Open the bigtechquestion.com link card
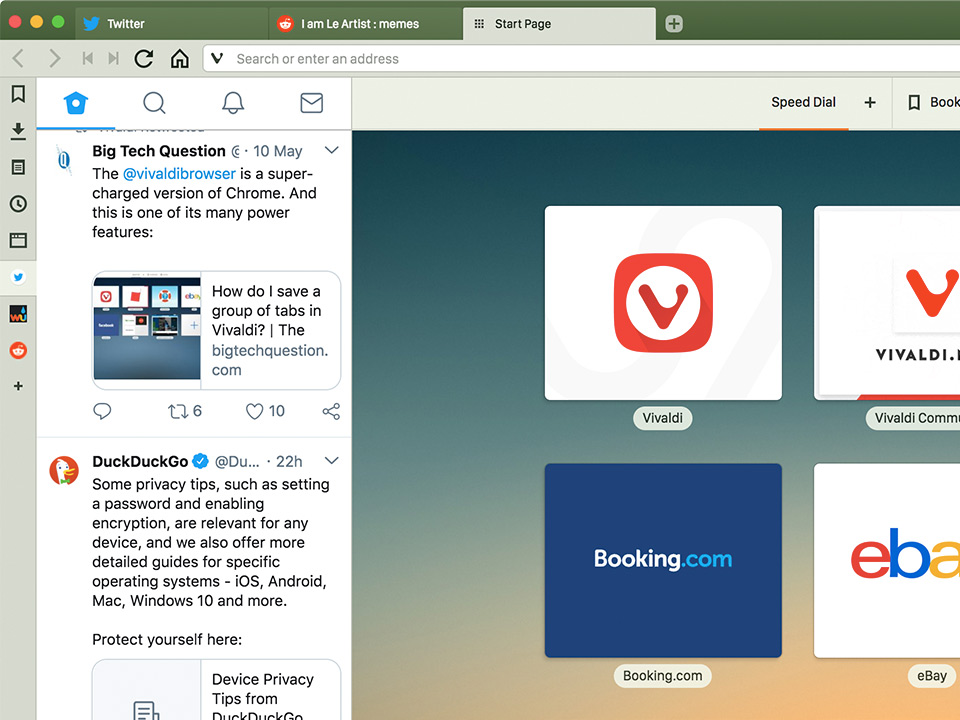Screen dimensions: 960x720 point(216,330)
